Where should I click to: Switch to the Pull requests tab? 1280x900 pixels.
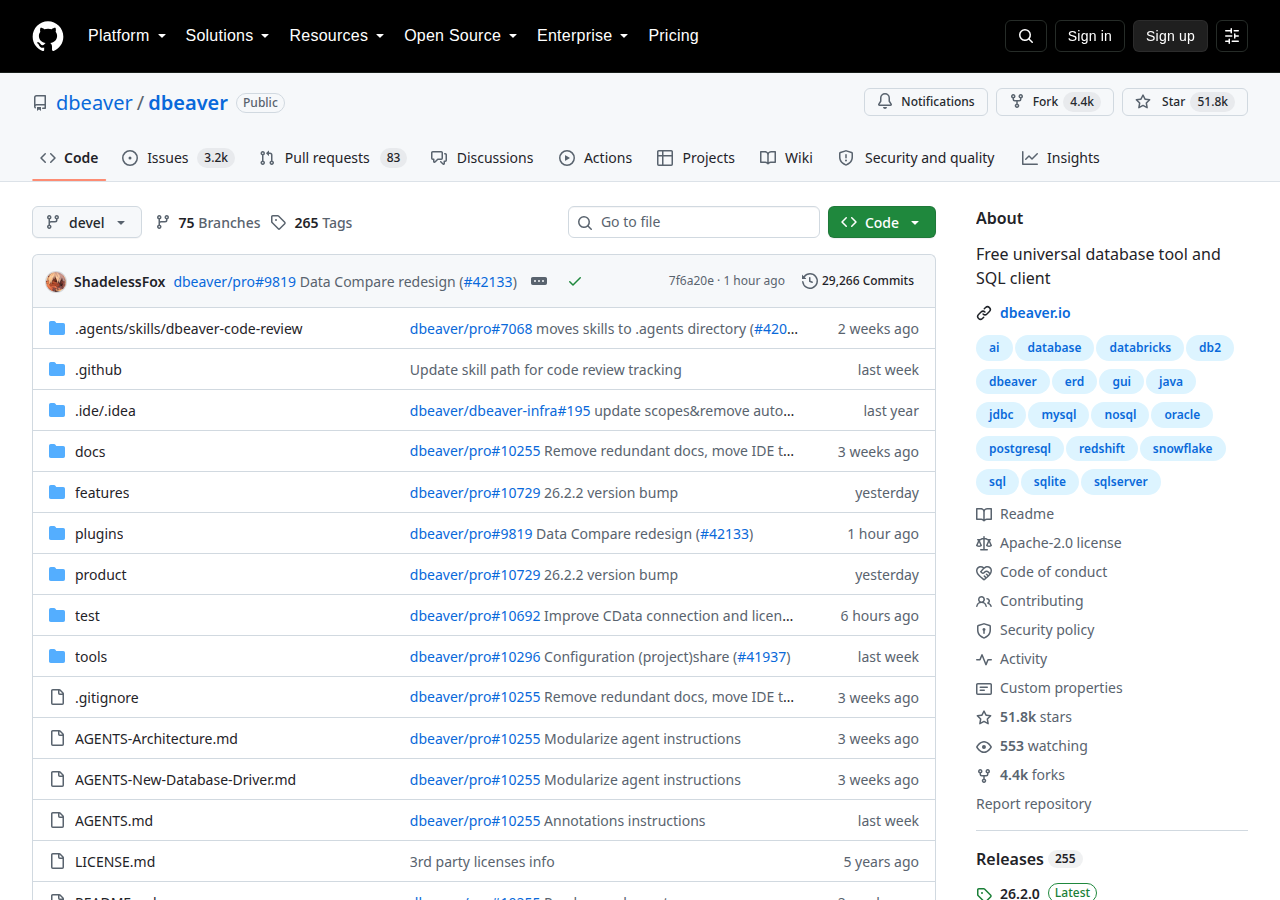click(332, 158)
